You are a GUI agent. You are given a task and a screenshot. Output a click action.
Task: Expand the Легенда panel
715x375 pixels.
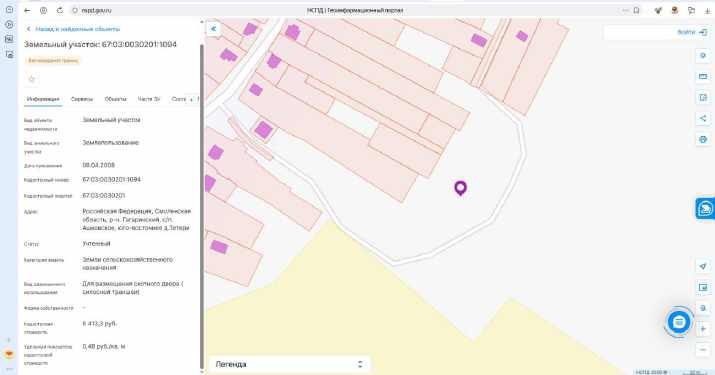coord(289,364)
